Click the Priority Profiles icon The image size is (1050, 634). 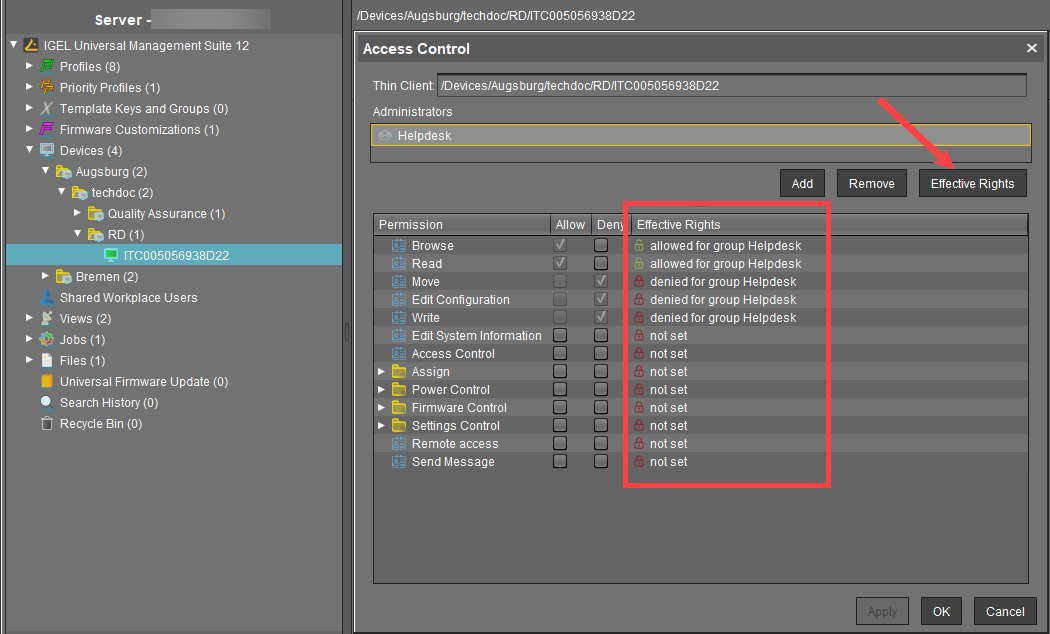[47, 88]
